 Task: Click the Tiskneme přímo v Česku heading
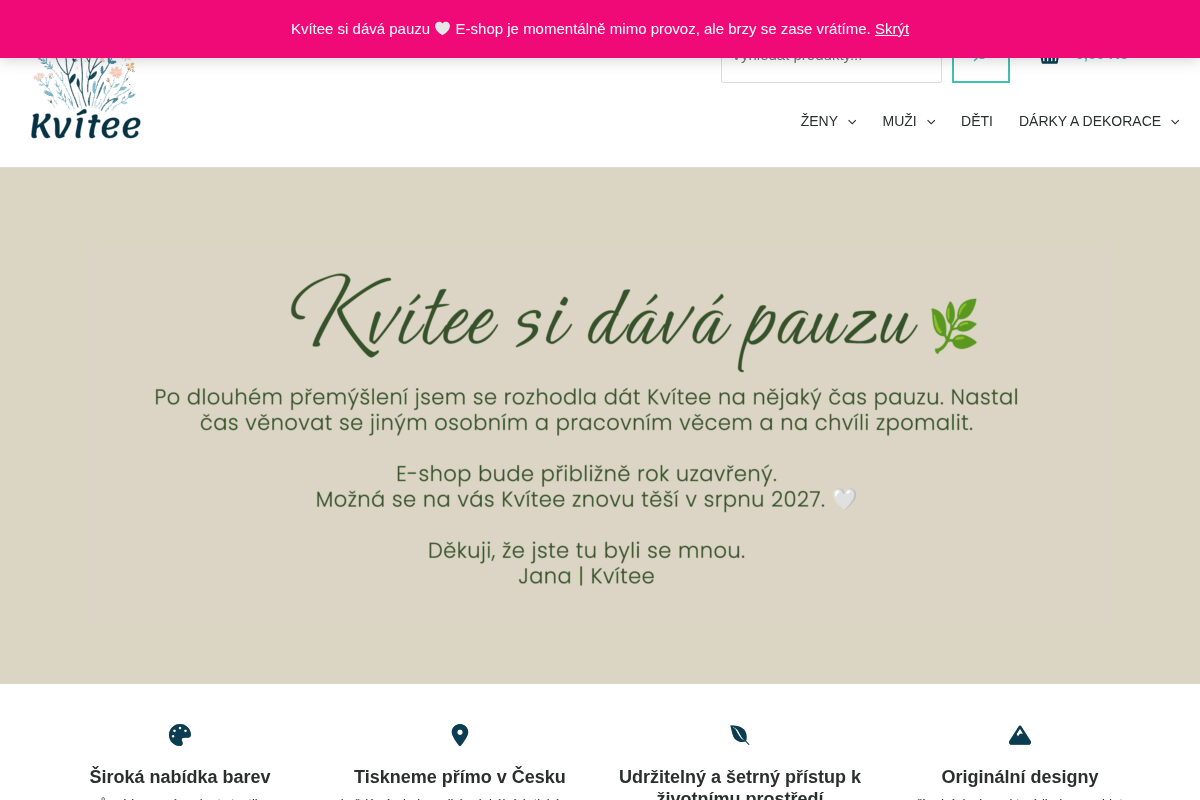coord(460,777)
